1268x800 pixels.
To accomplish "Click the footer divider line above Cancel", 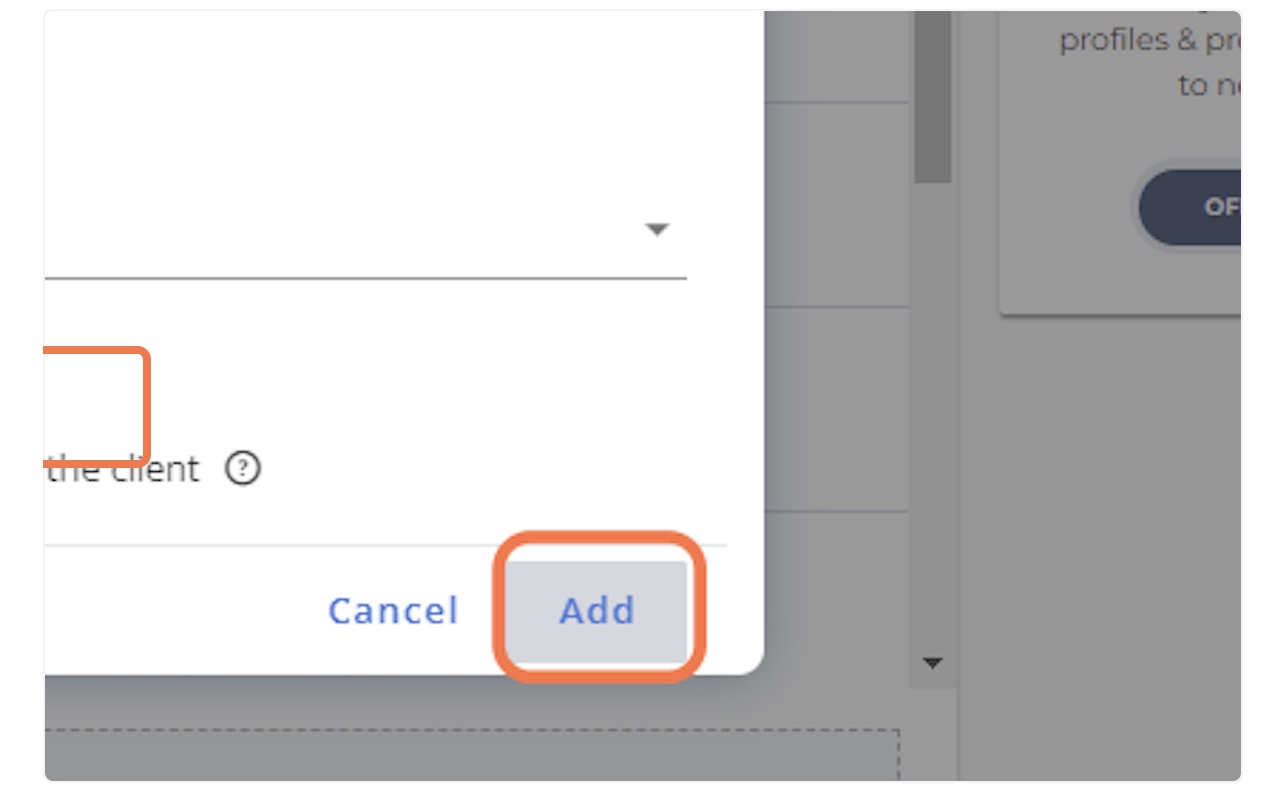I will [x=386, y=546].
